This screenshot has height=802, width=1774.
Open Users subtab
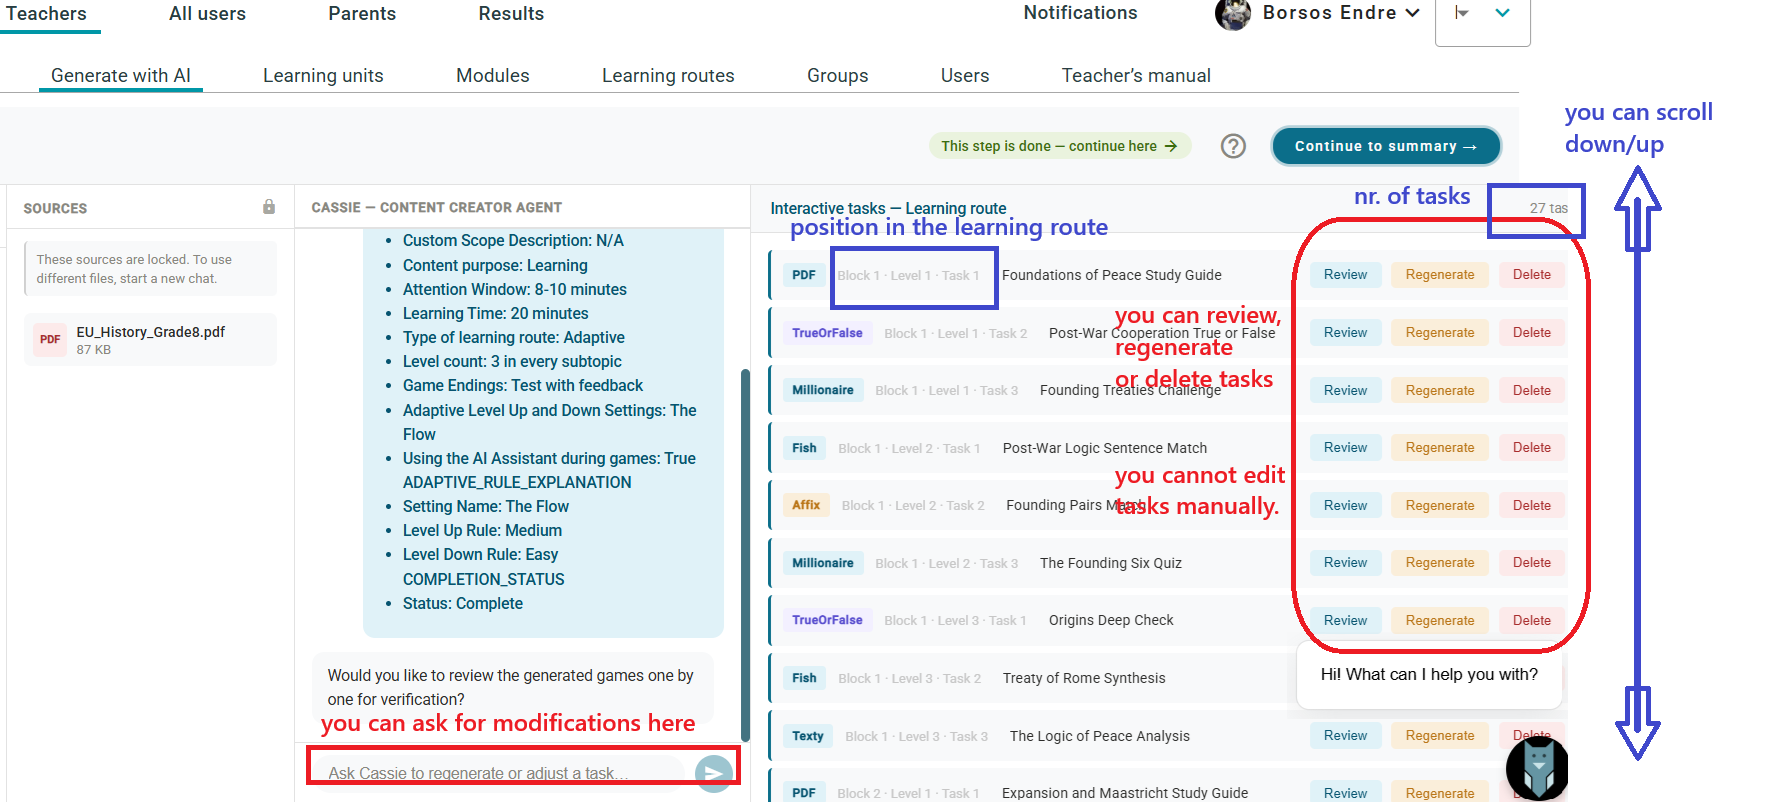pos(965,75)
